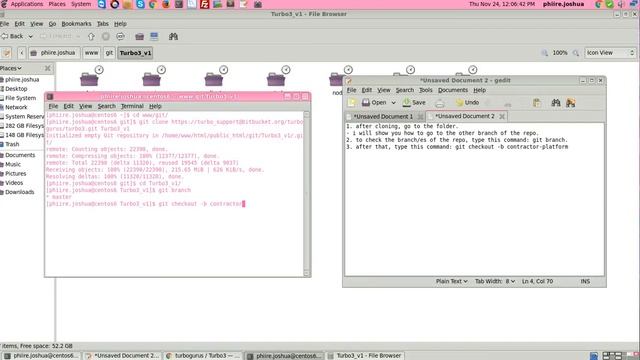The height and width of the screenshot is (360, 640).
Task: Open the Back history dropdown arrow
Action: [x=30, y=36]
